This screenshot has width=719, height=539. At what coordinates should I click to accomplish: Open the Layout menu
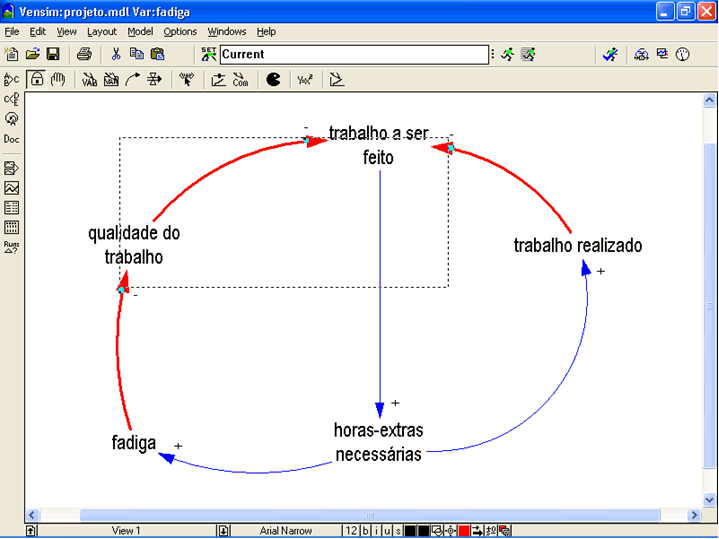point(102,32)
